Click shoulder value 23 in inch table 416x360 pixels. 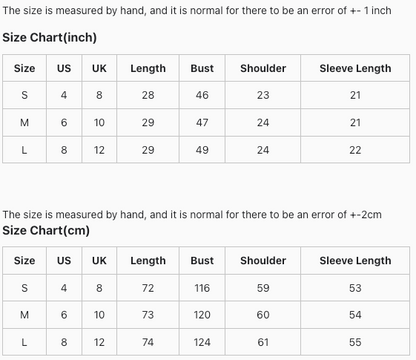pos(263,95)
